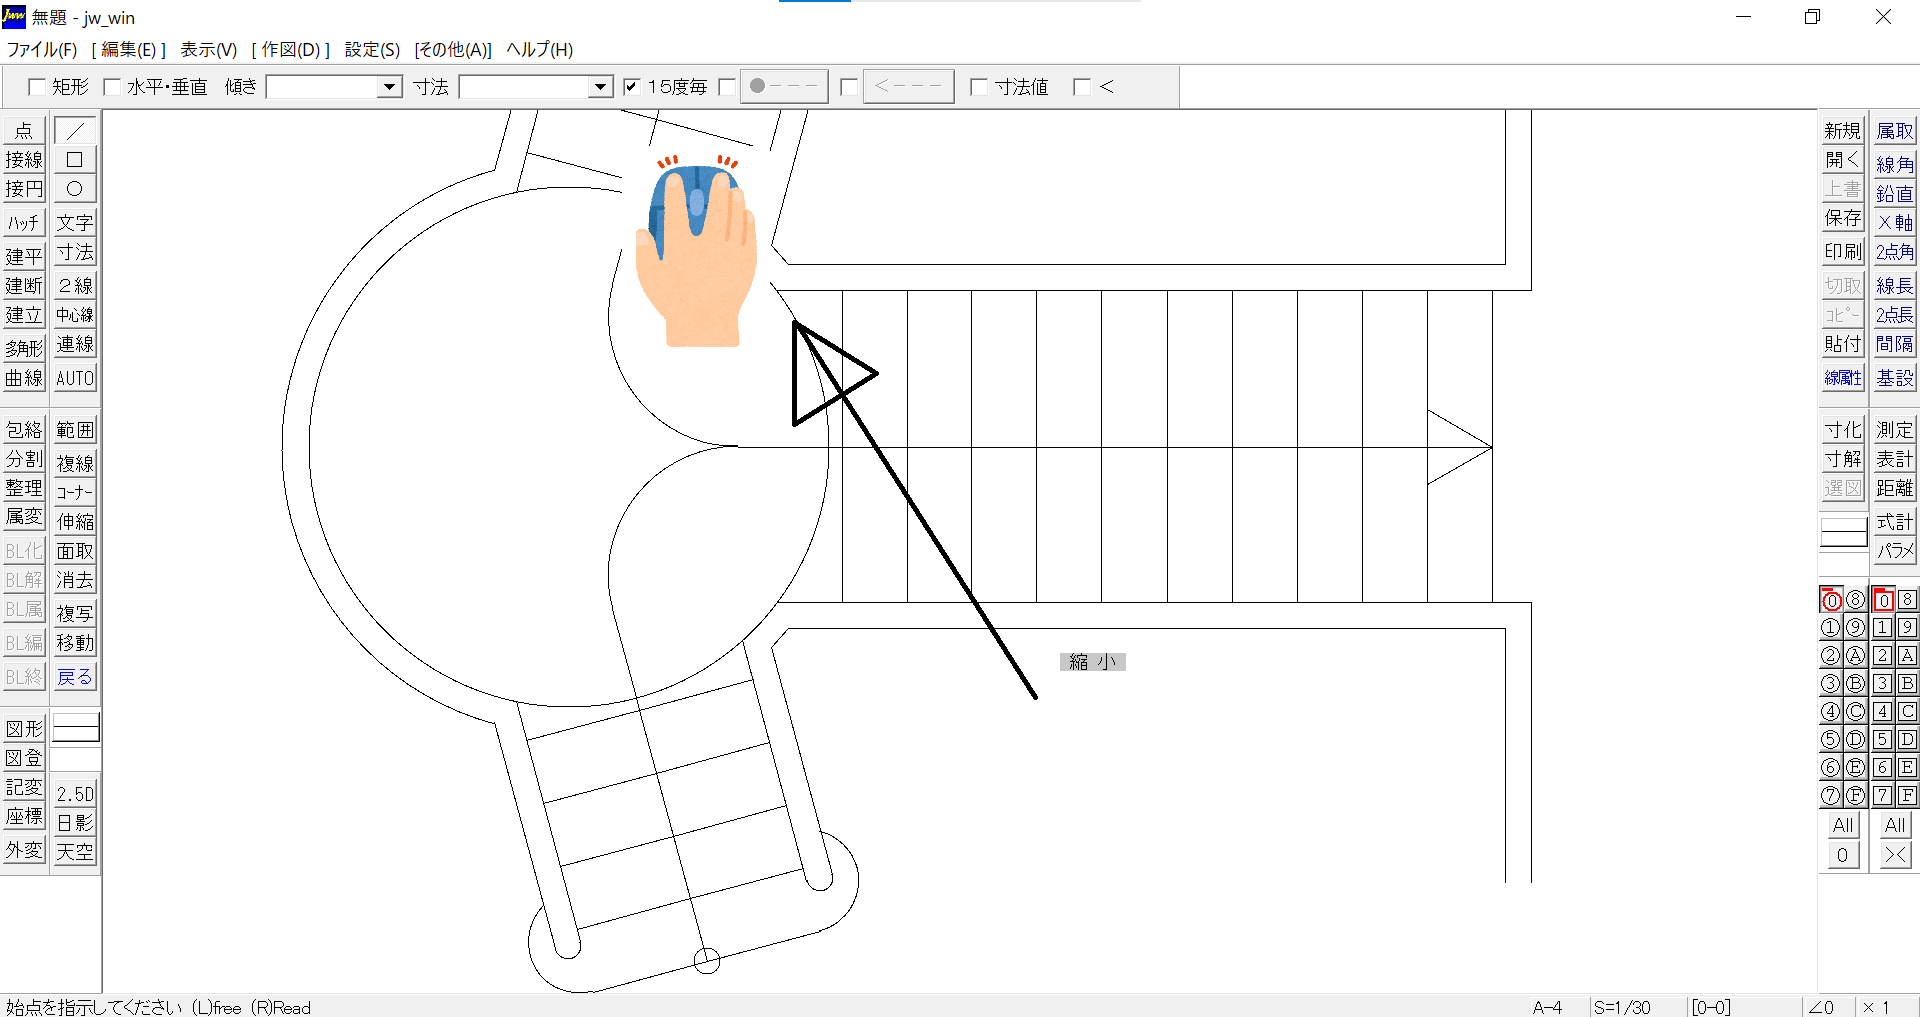The width and height of the screenshot is (1920, 1017).
Task: Pick the 複写 copy tool
Action: click(x=75, y=613)
